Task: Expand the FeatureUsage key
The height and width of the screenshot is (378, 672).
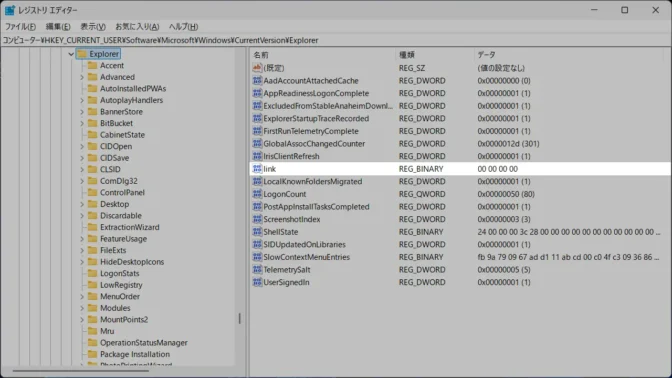Action: (82, 239)
